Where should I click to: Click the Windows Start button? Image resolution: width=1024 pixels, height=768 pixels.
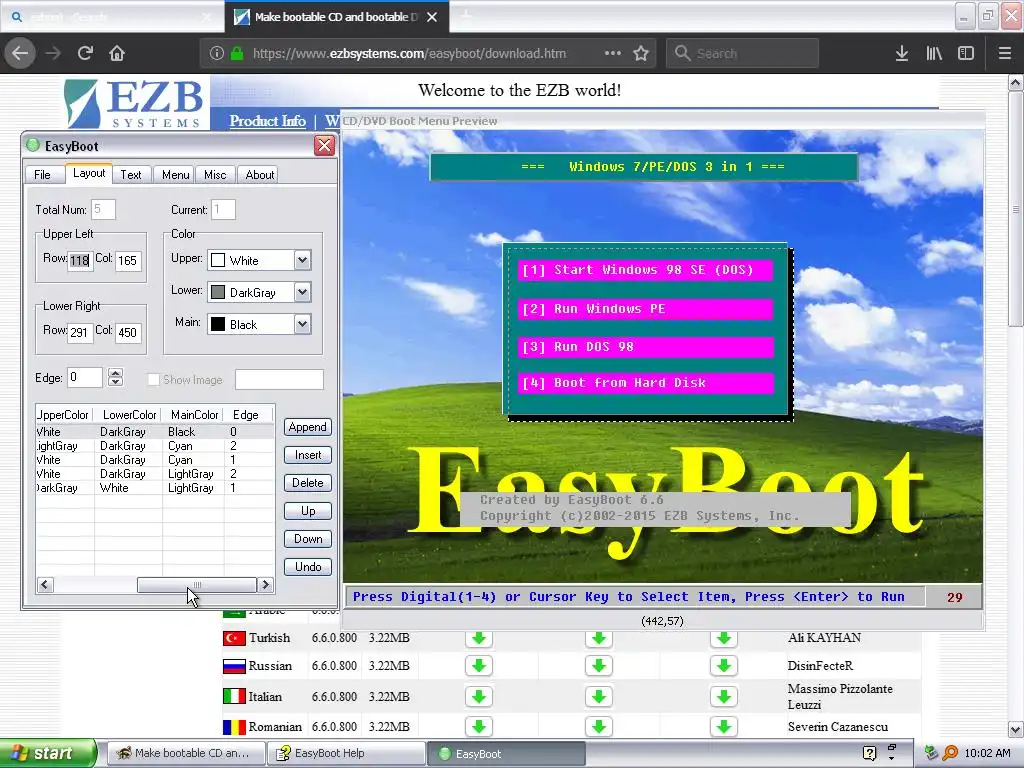(x=47, y=753)
